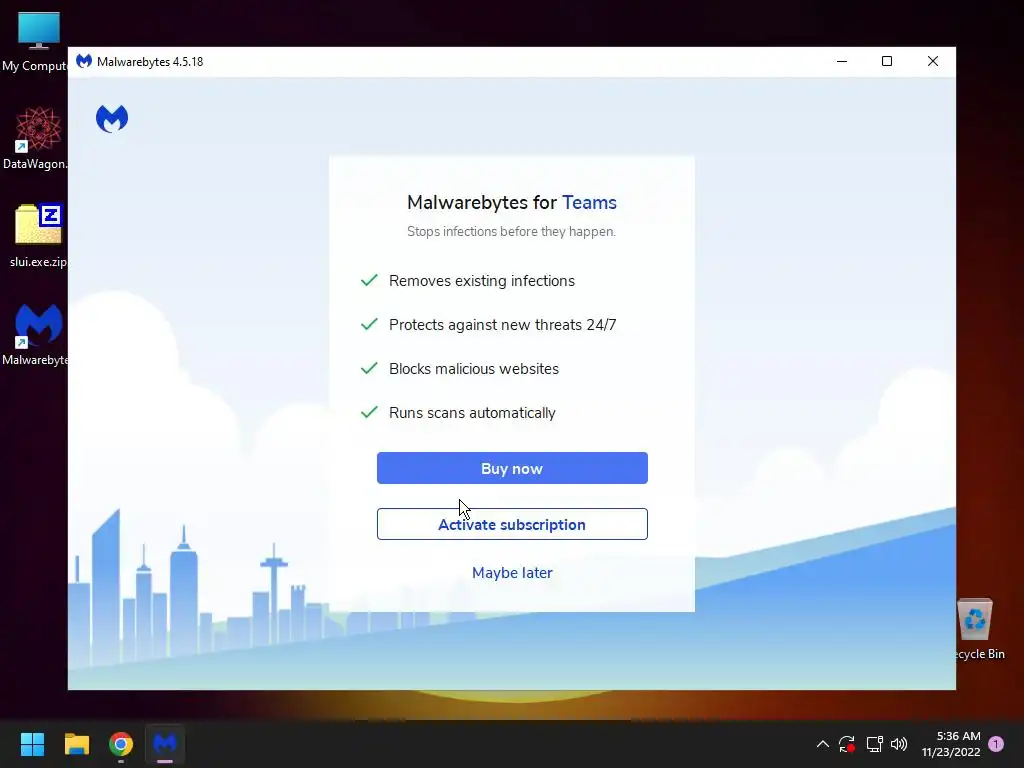The height and width of the screenshot is (768, 1024).
Task: Open the clock showing 5:36 AM
Action: pyautogui.click(x=951, y=744)
